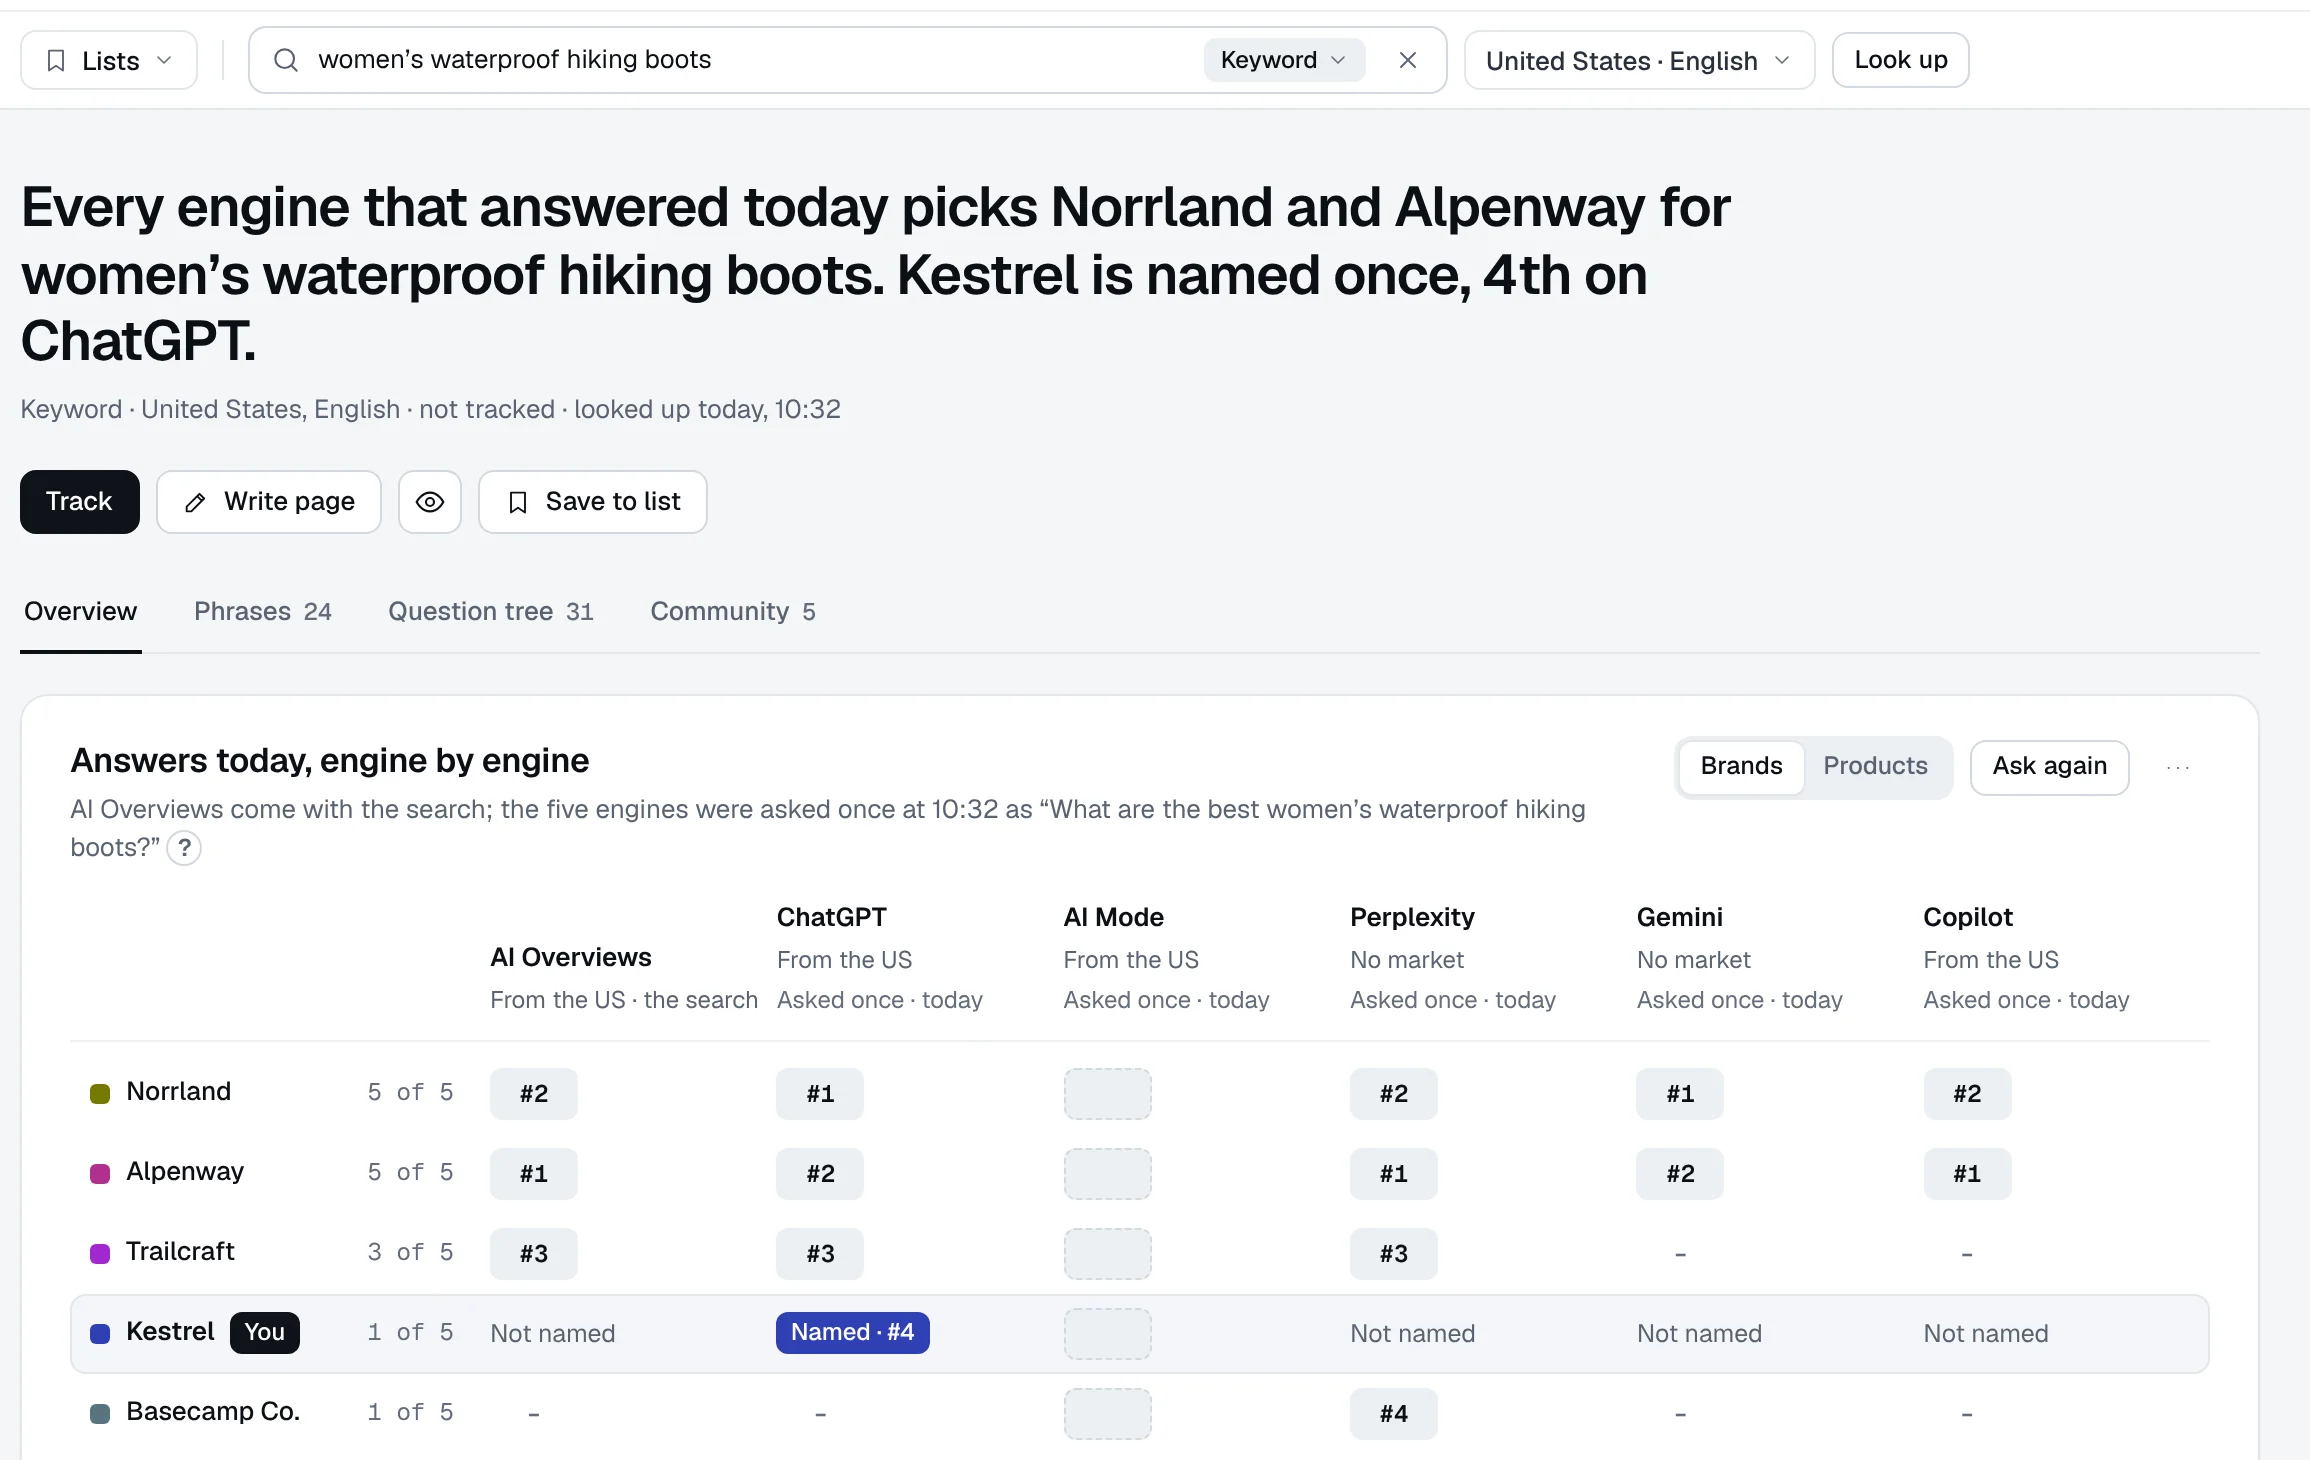Open the three-dot more options menu
The height and width of the screenshot is (1460, 2310).
(x=2178, y=768)
